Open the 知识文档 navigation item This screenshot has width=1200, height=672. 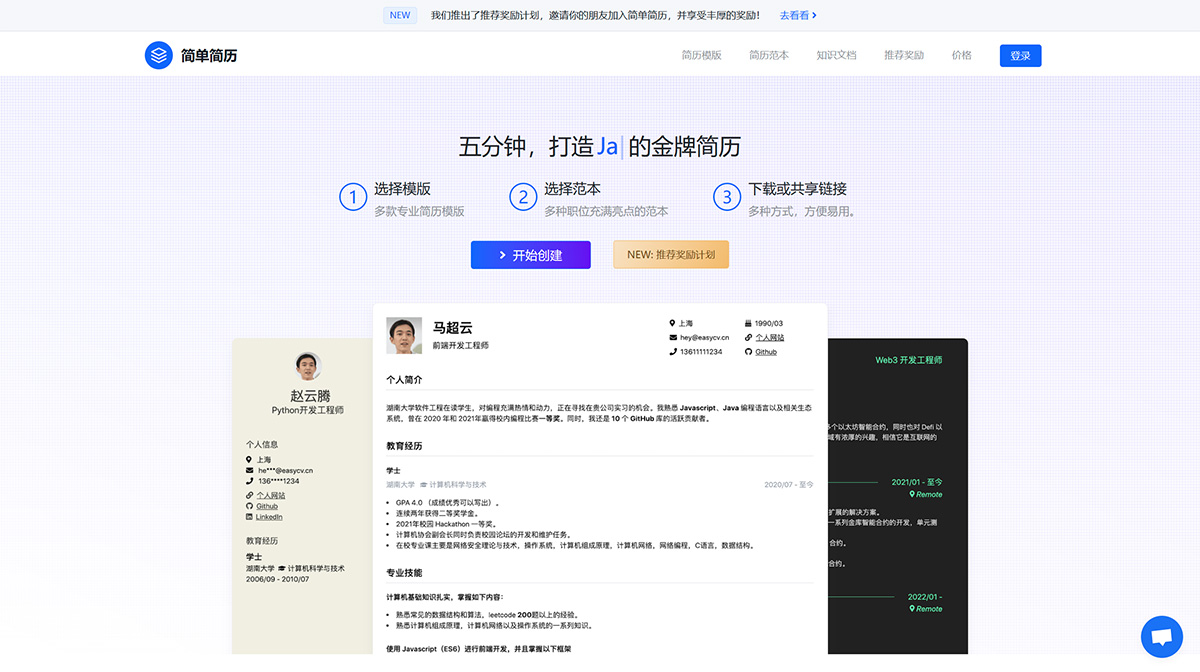click(837, 55)
